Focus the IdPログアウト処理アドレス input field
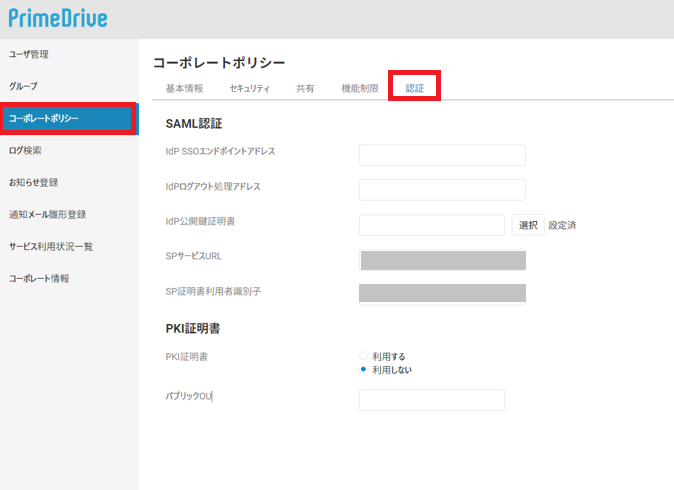 tap(441, 190)
